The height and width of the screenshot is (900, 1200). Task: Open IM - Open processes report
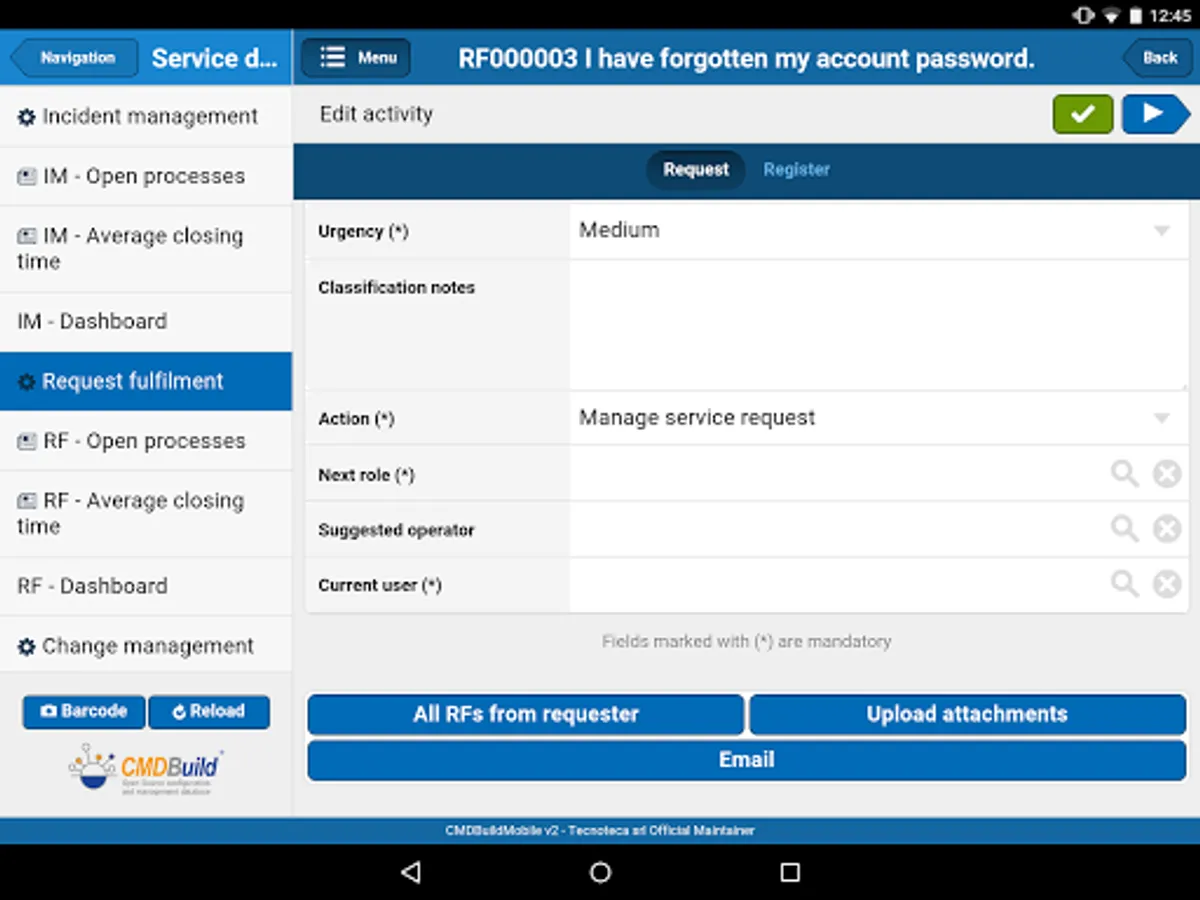[146, 177]
